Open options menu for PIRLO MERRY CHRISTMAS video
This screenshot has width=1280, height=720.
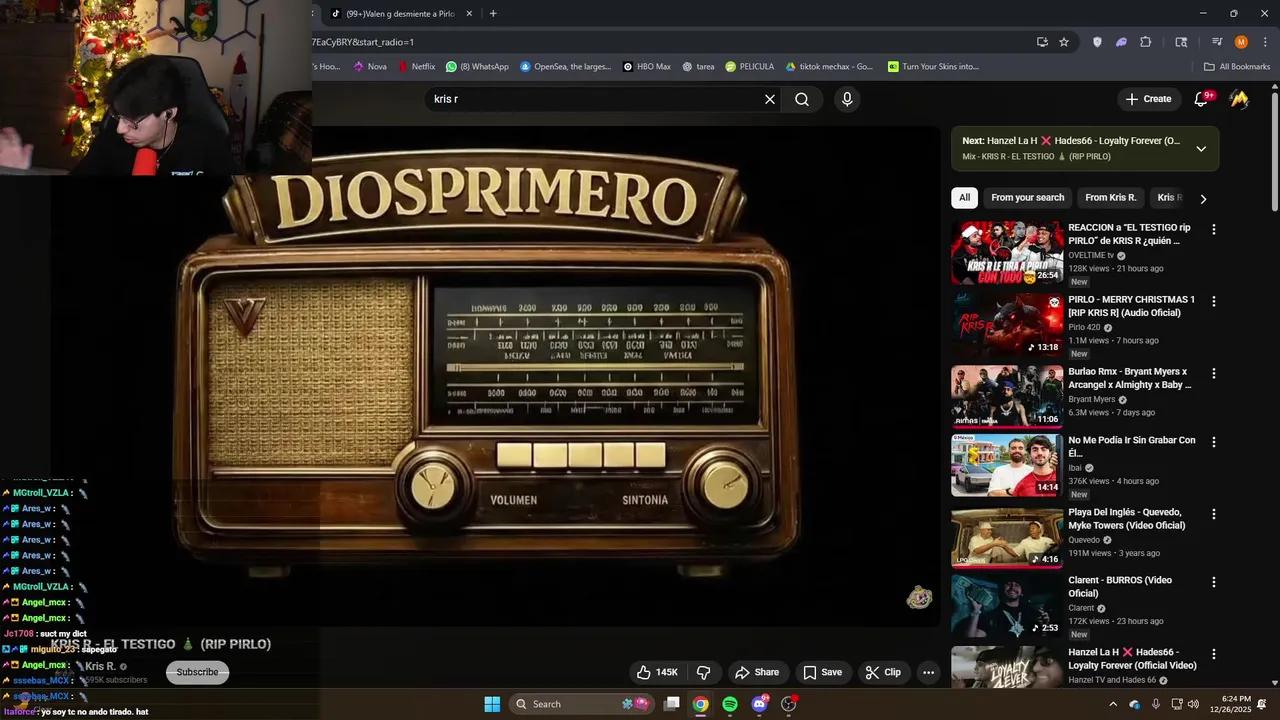coord(1214,301)
